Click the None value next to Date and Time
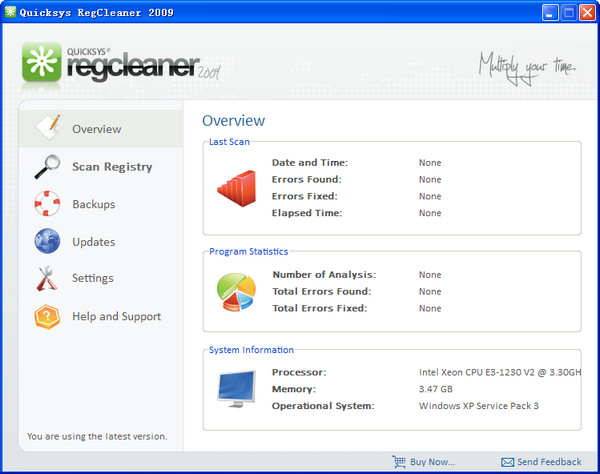Screen dimensions: 600x474 point(430,163)
